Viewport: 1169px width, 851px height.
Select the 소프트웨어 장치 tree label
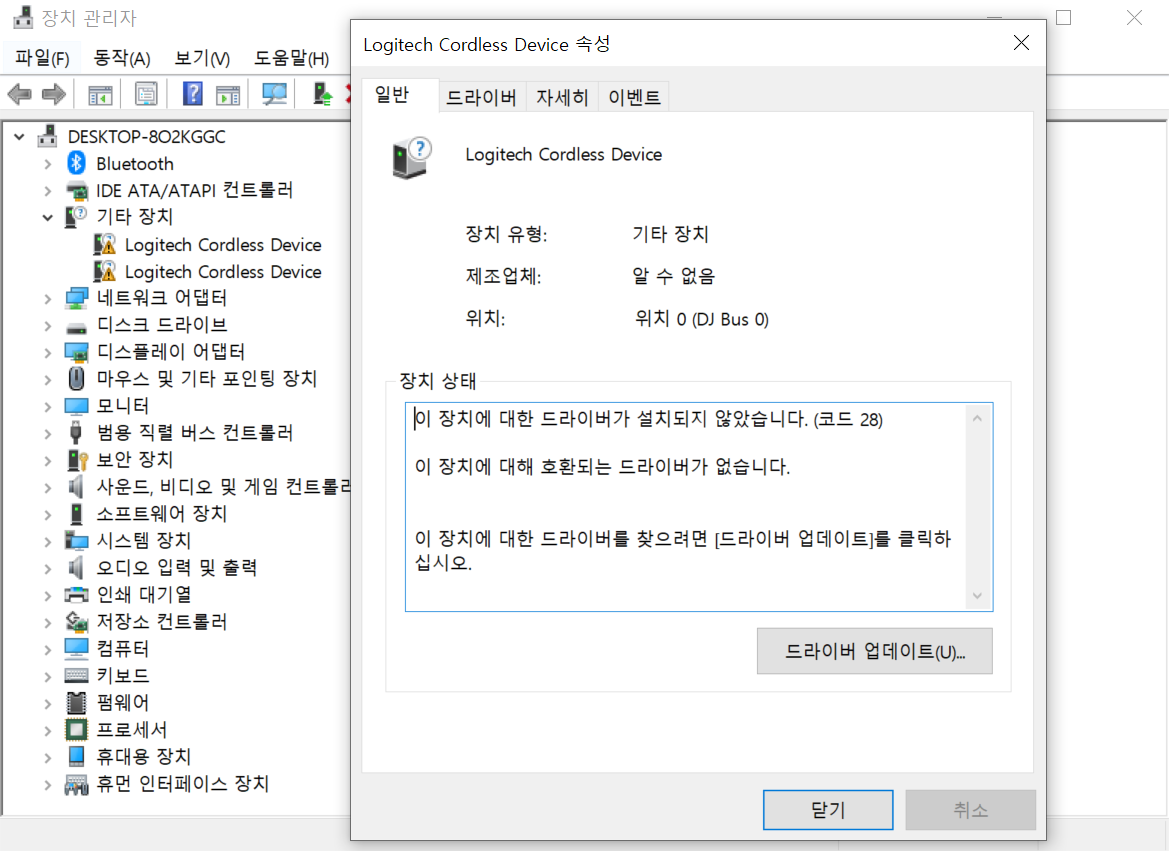tap(161, 514)
